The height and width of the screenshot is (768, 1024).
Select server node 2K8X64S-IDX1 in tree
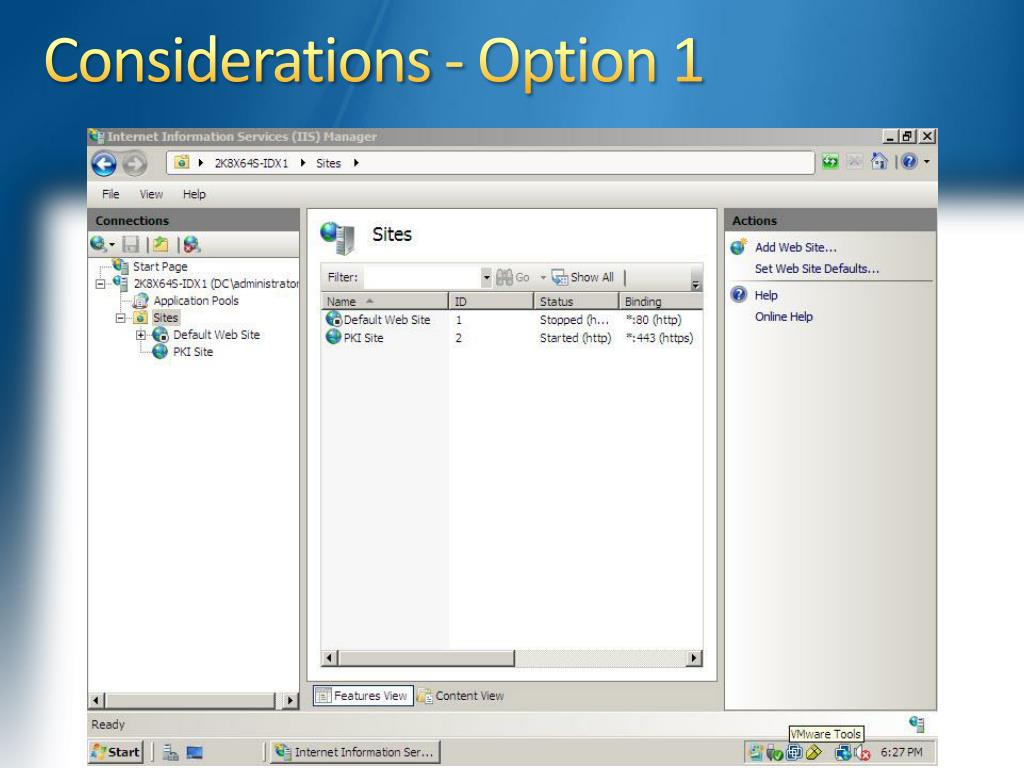coord(216,283)
